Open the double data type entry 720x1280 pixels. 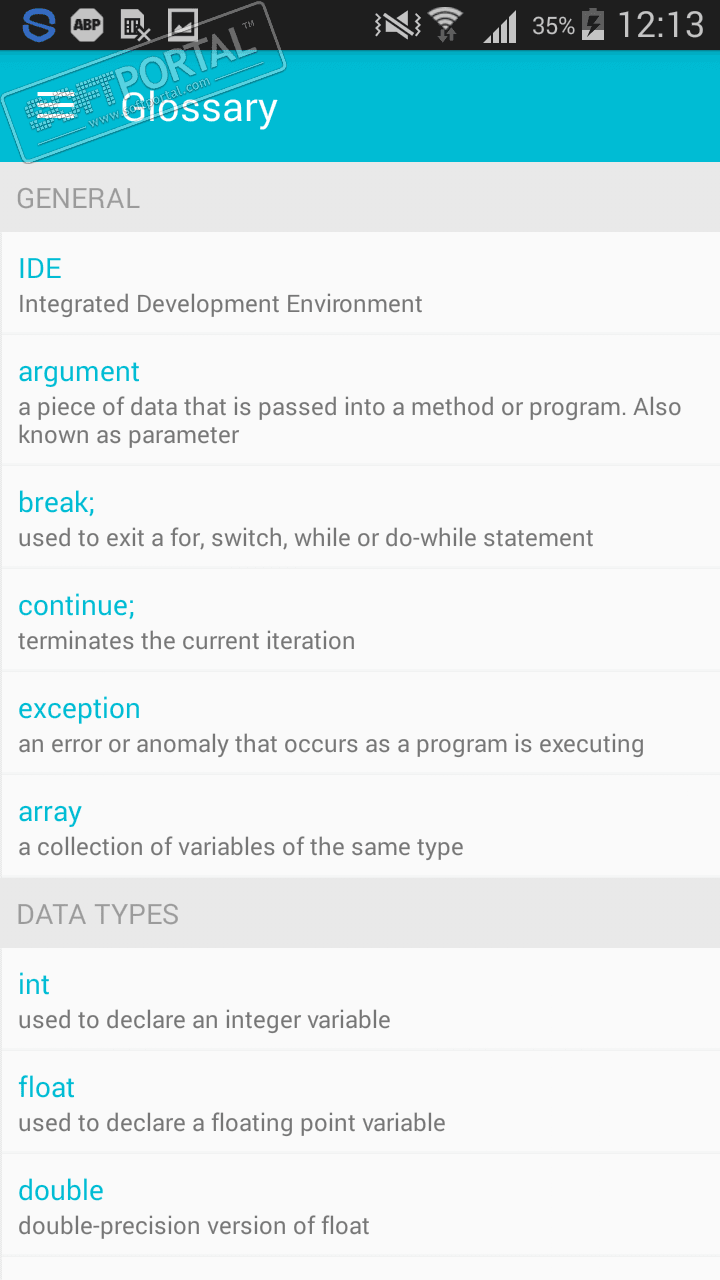tap(360, 1206)
